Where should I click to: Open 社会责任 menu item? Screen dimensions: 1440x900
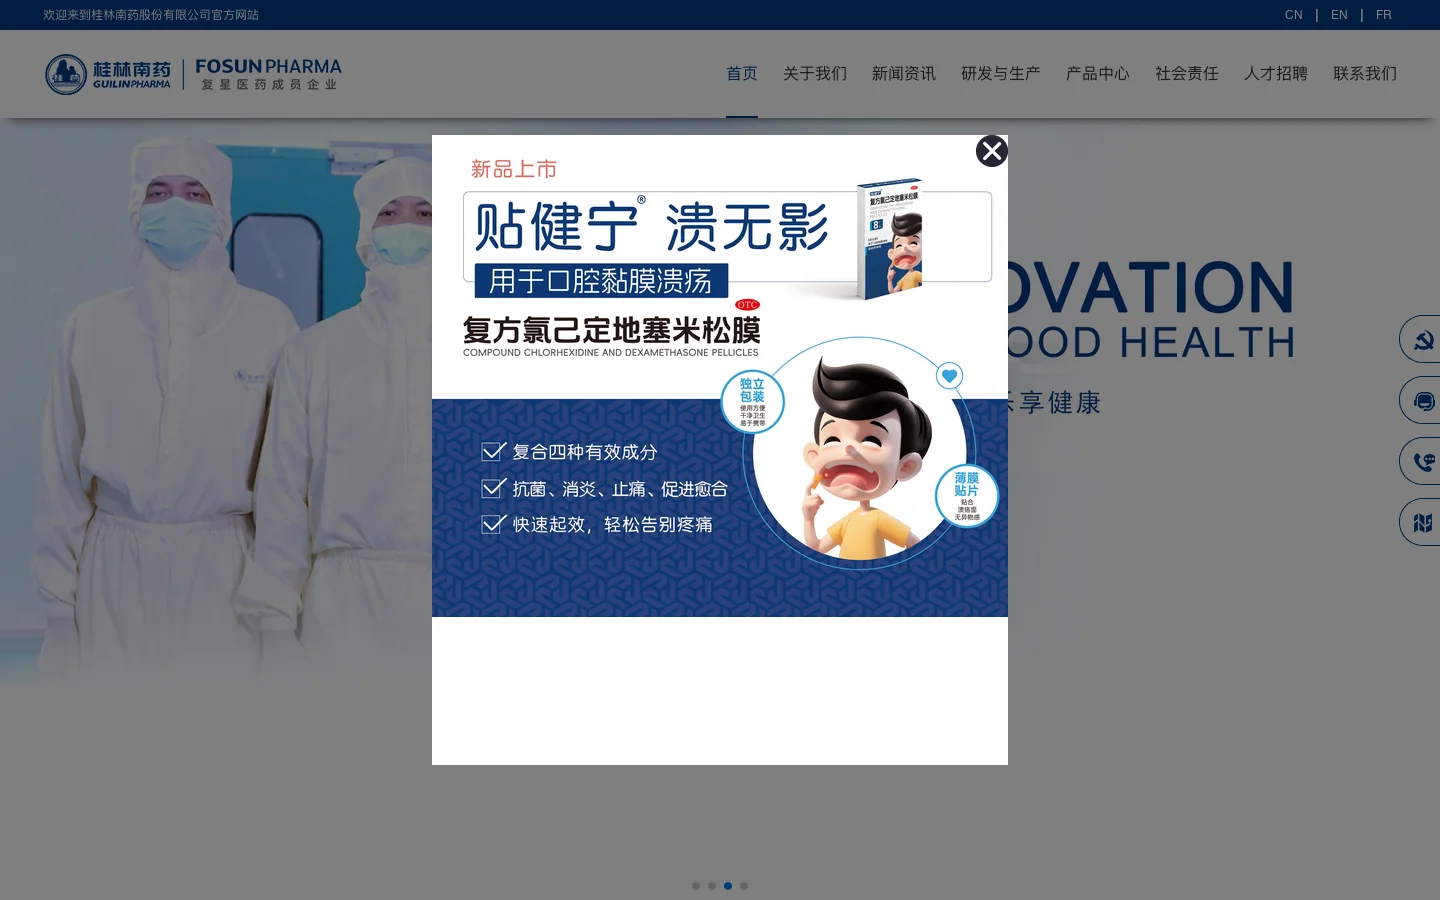(x=1187, y=74)
